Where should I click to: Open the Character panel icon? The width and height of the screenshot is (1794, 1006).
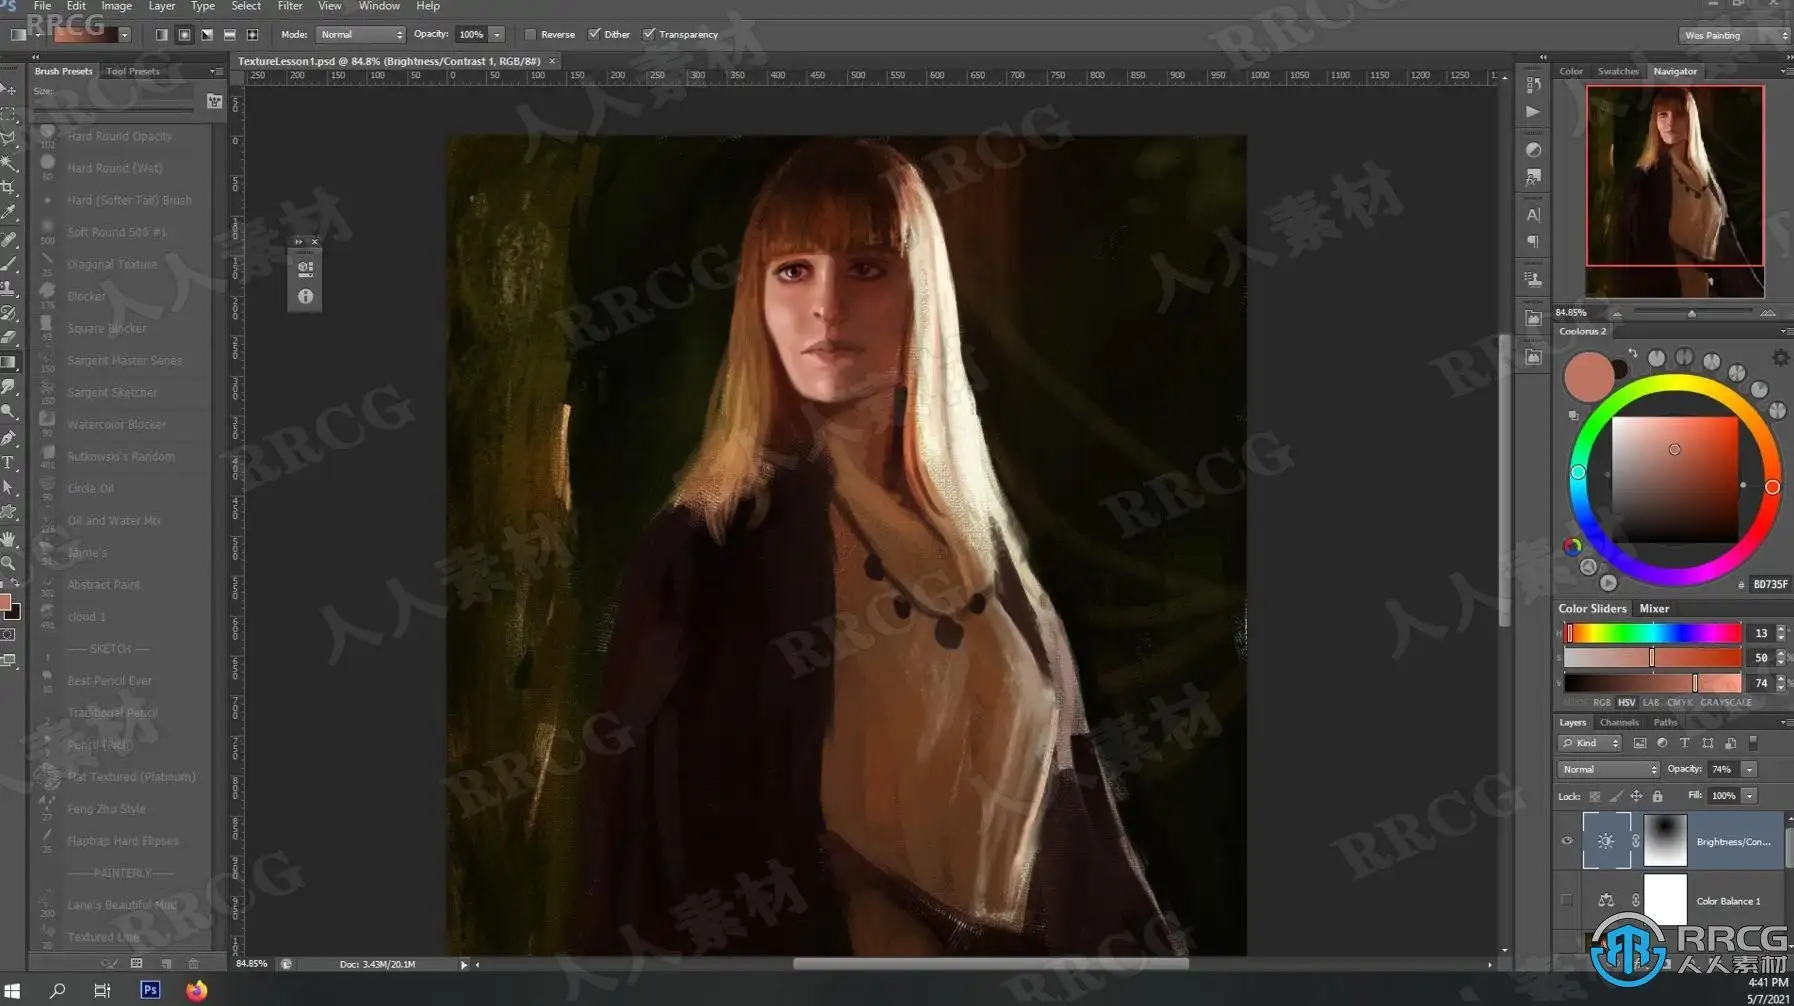(x=1533, y=215)
